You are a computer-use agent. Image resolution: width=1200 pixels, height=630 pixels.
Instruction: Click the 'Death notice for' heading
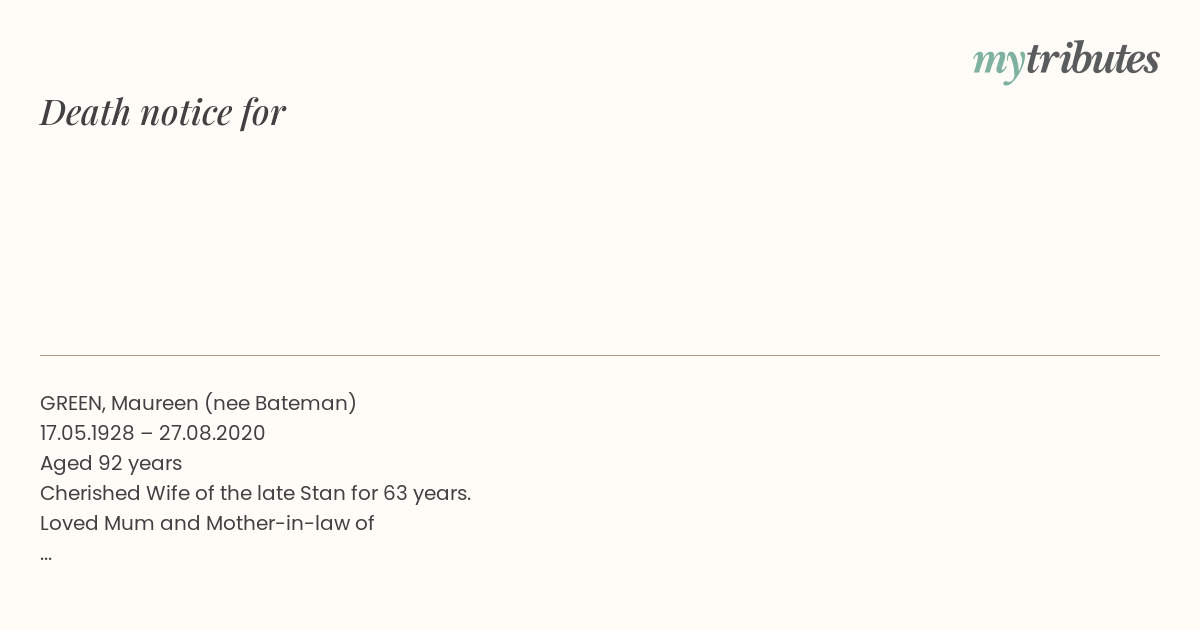[x=163, y=112]
